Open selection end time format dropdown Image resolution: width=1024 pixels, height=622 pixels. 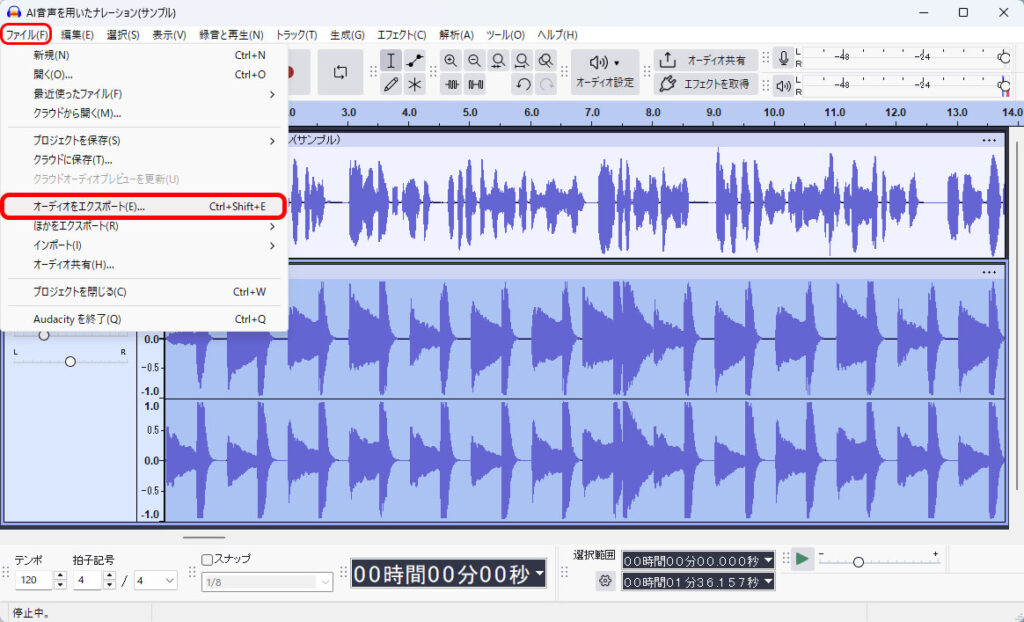pyautogui.click(x=768, y=581)
